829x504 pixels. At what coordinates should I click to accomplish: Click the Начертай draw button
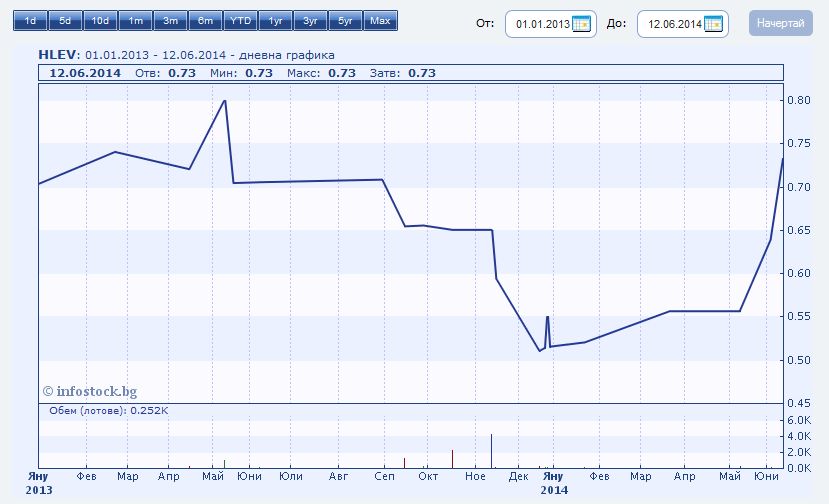[x=780, y=23]
